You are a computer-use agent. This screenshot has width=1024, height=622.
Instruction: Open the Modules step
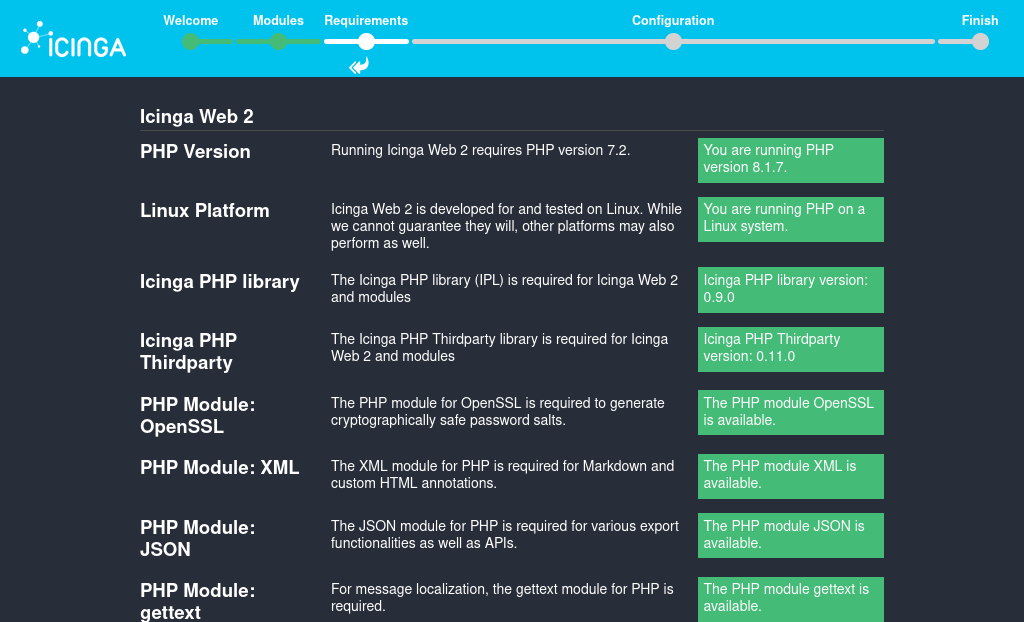pyautogui.click(x=278, y=20)
